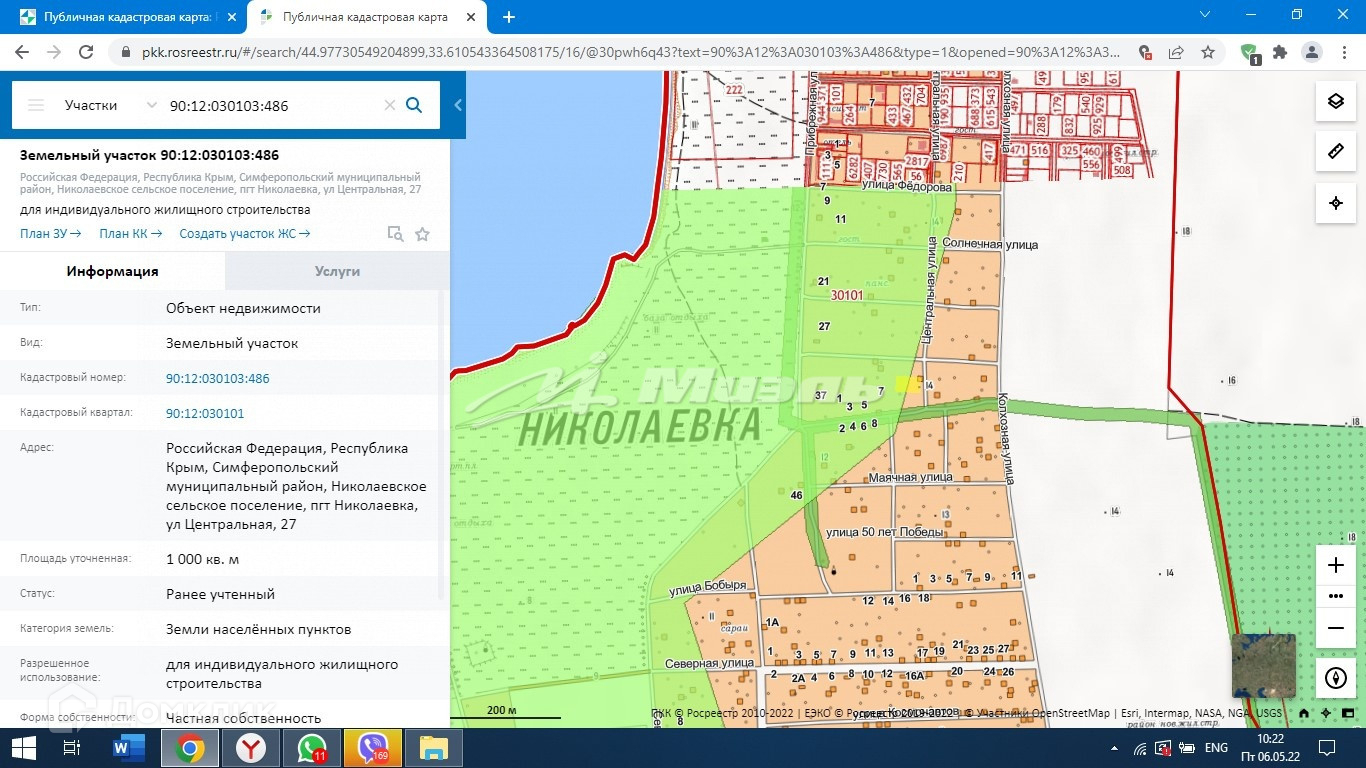Click the magnifier search icon

[x=414, y=105]
